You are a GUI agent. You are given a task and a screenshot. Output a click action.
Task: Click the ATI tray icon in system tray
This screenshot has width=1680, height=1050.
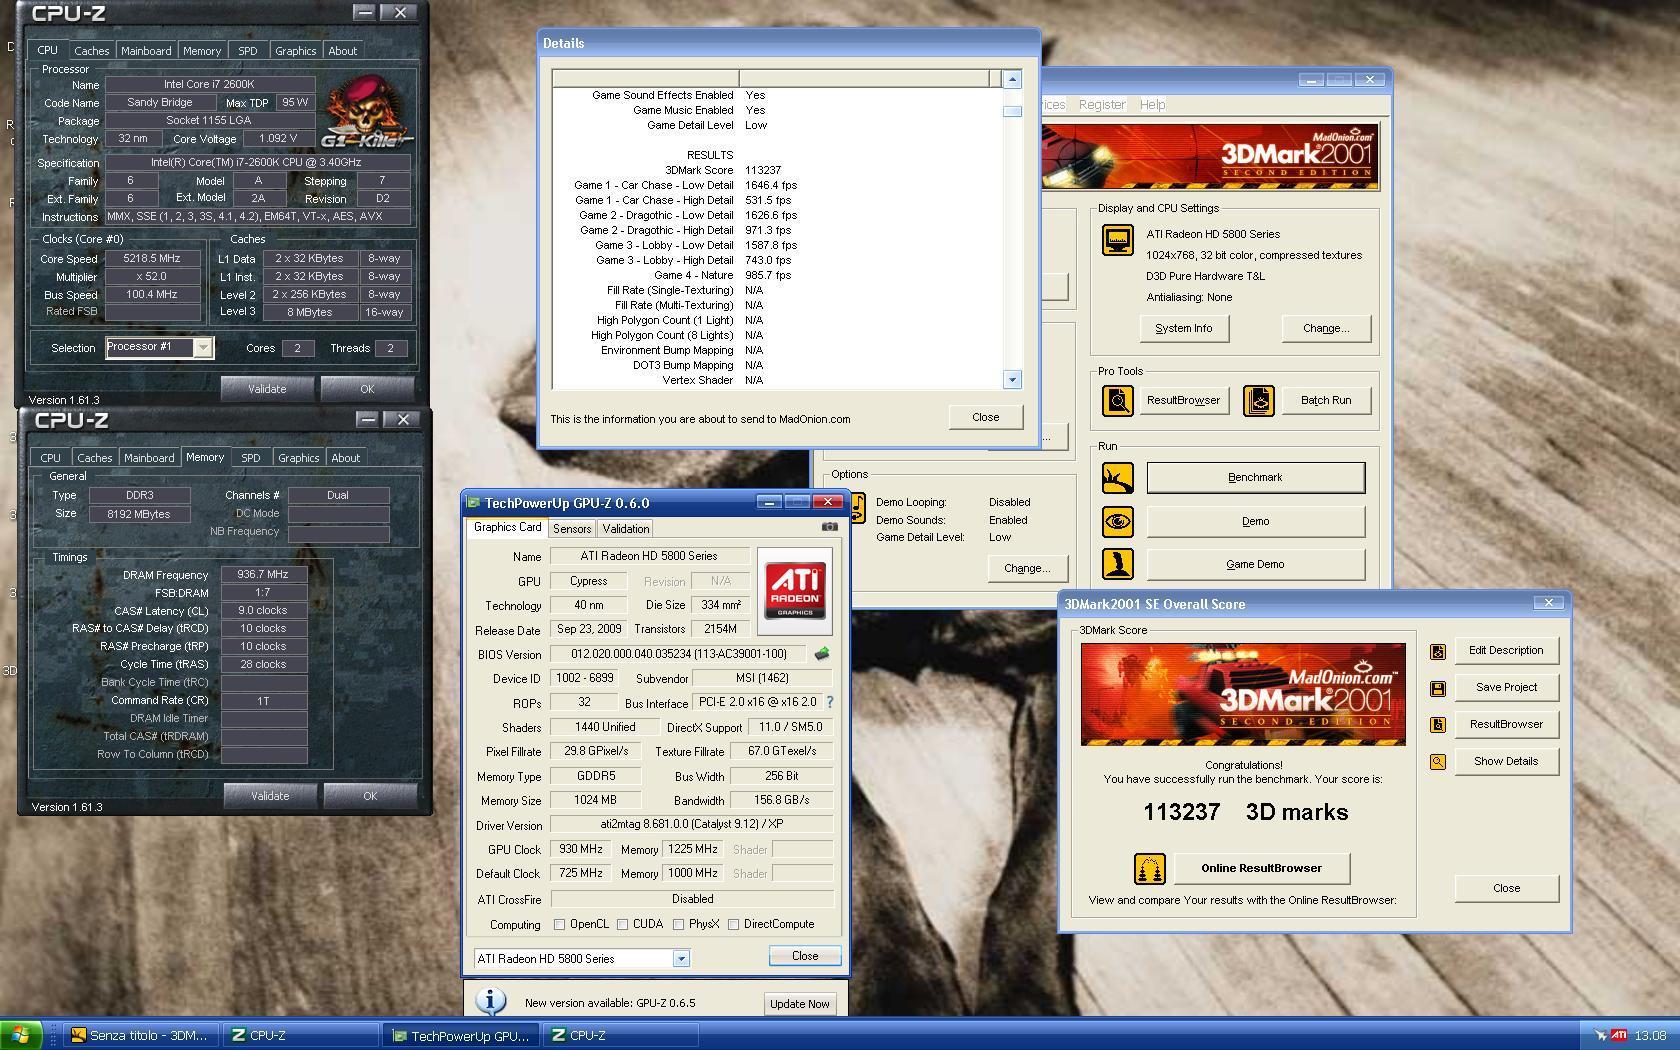[x=1619, y=1035]
